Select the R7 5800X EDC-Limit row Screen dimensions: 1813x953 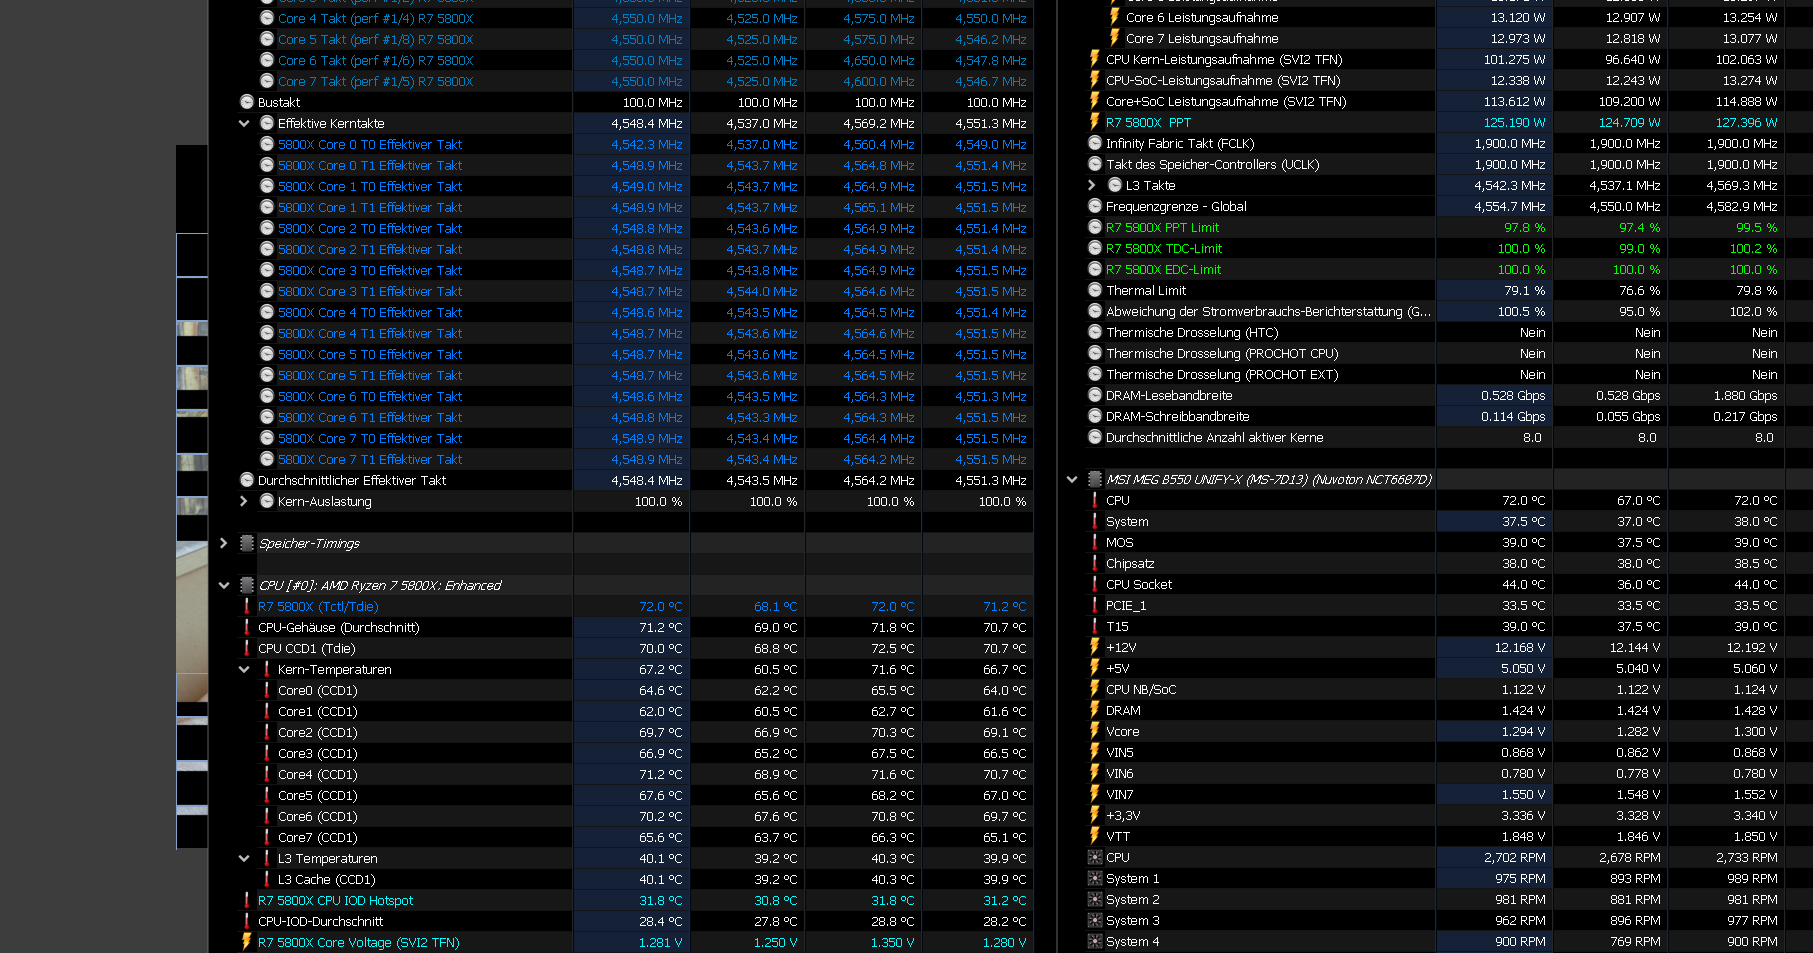[x=1435, y=269]
